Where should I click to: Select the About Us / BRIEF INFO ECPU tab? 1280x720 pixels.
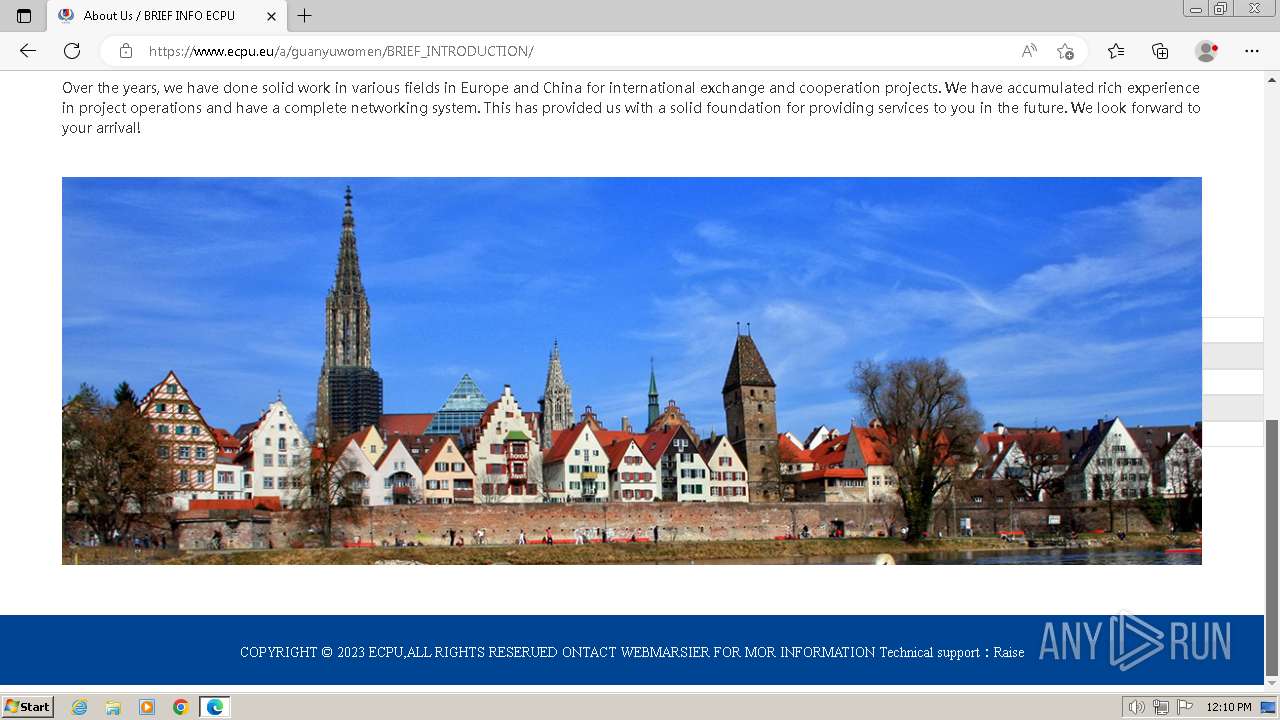pyautogui.click(x=165, y=16)
